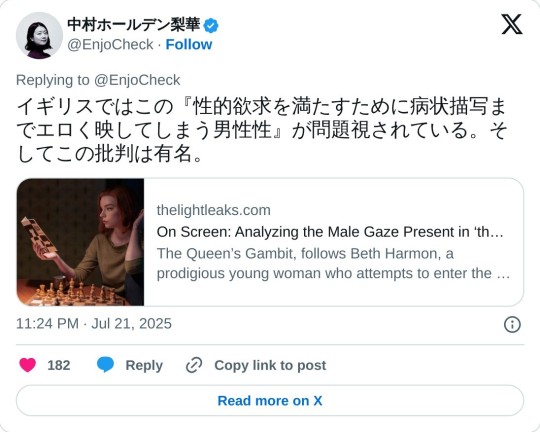The width and height of the screenshot is (540, 432).
Task: Open the profile avatar photo
Action: pyautogui.click(x=39, y=35)
